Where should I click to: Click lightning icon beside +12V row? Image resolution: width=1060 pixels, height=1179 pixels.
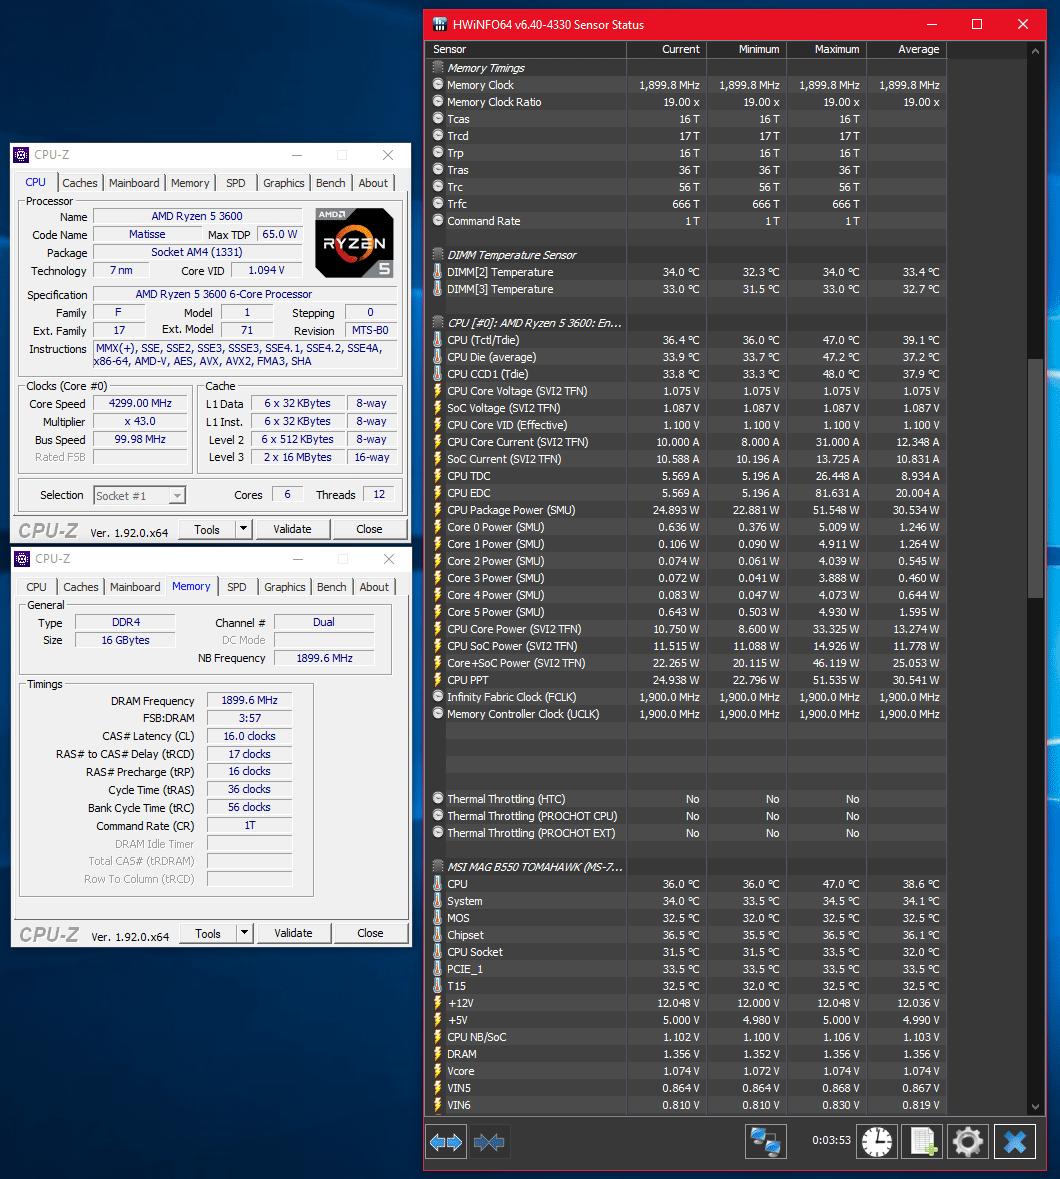[438, 1002]
